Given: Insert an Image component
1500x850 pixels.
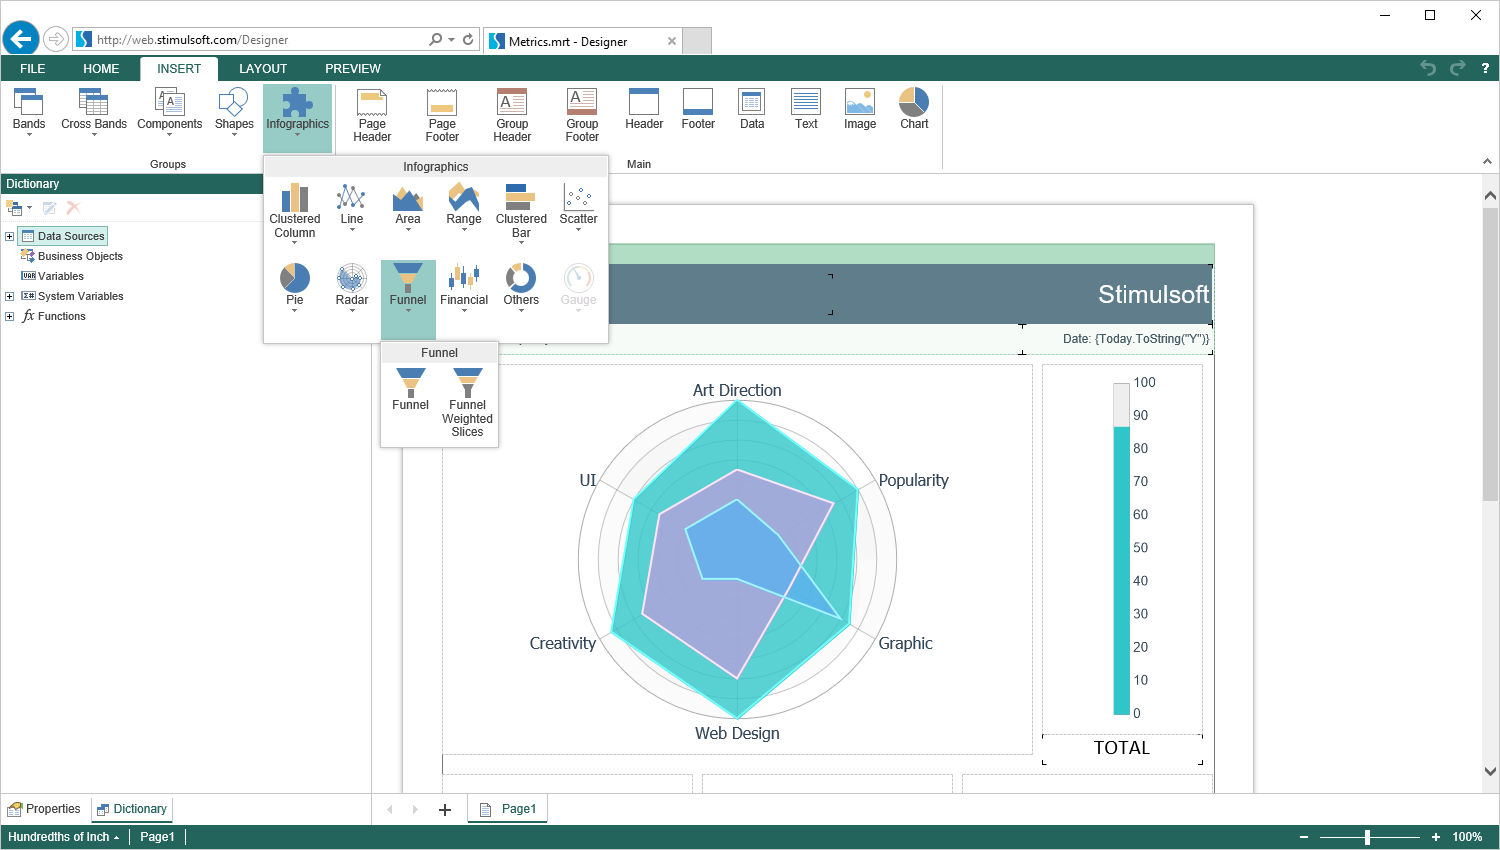Looking at the screenshot, I should pos(860,110).
